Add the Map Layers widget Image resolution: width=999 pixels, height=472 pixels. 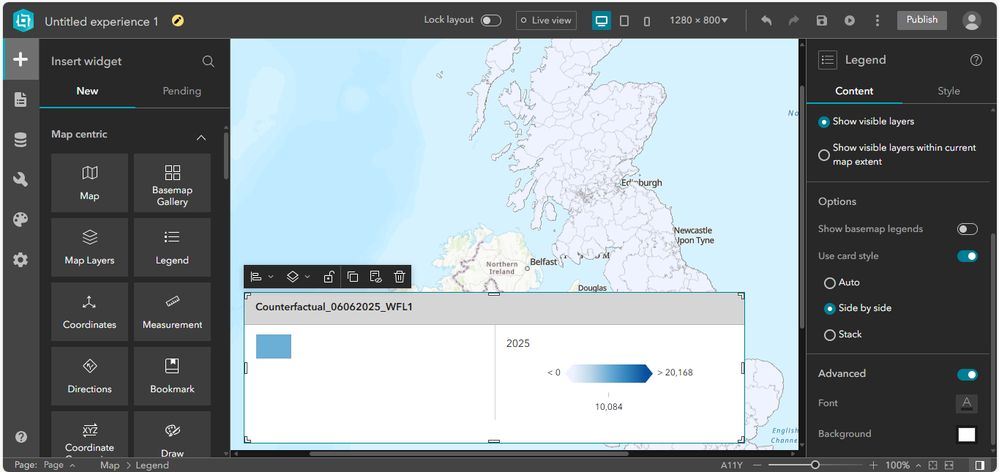[x=89, y=247]
